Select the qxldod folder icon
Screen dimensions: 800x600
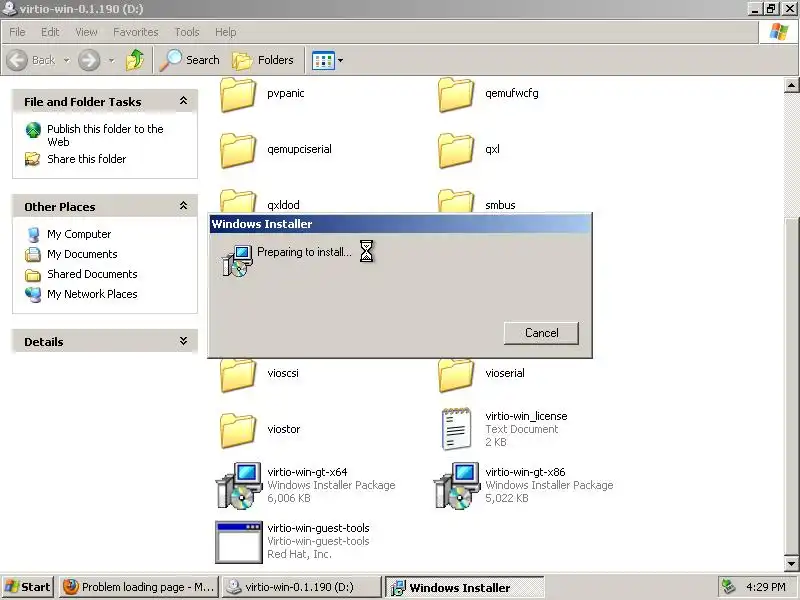coord(238,201)
